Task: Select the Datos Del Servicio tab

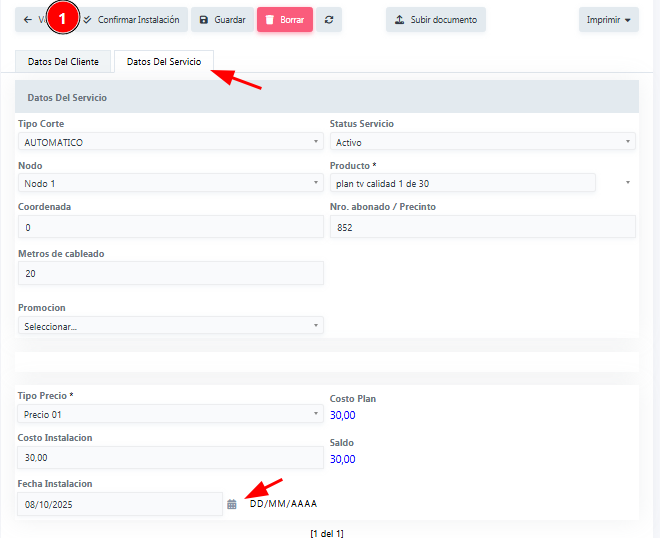Action: tap(164, 62)
